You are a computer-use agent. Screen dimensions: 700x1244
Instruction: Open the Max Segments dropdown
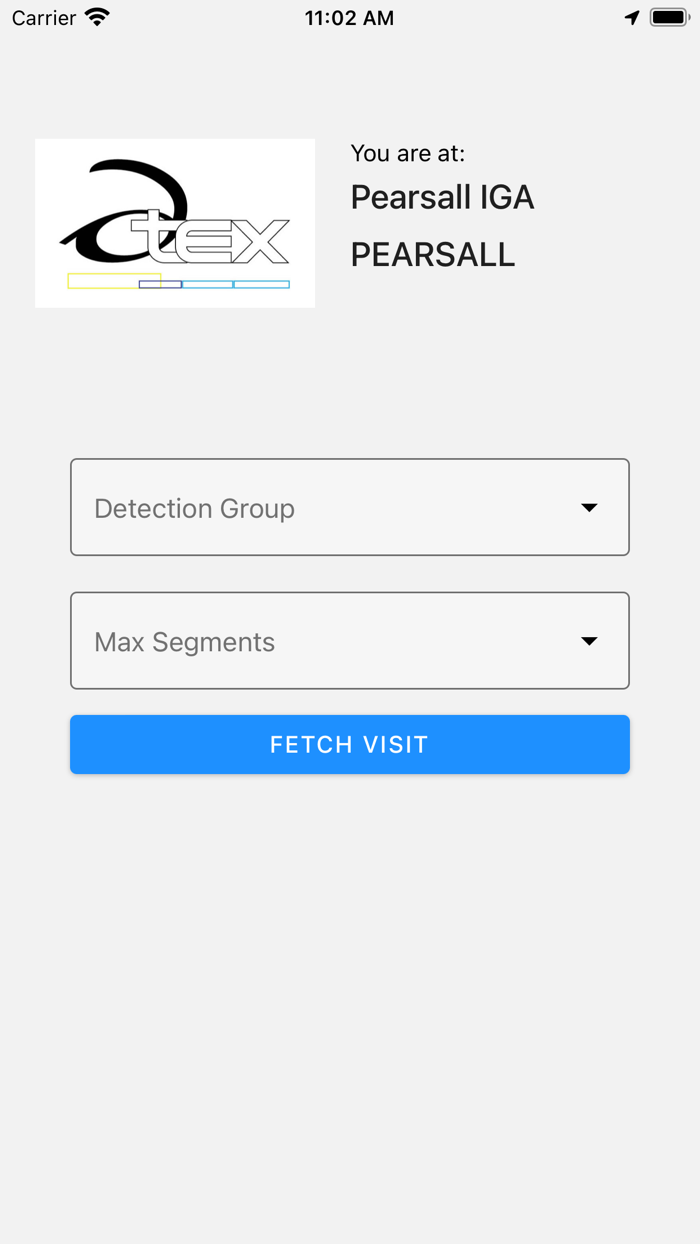[x=349, y=641]
